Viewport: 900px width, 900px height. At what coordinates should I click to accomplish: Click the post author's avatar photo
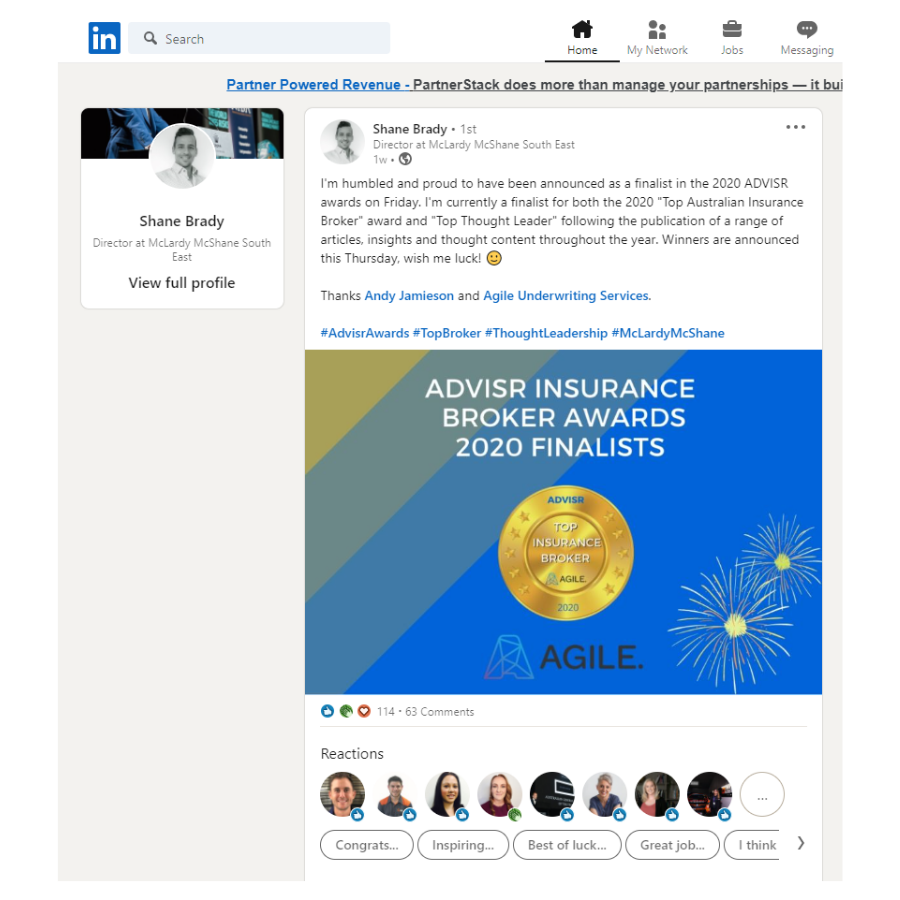[x=343, y=142]
